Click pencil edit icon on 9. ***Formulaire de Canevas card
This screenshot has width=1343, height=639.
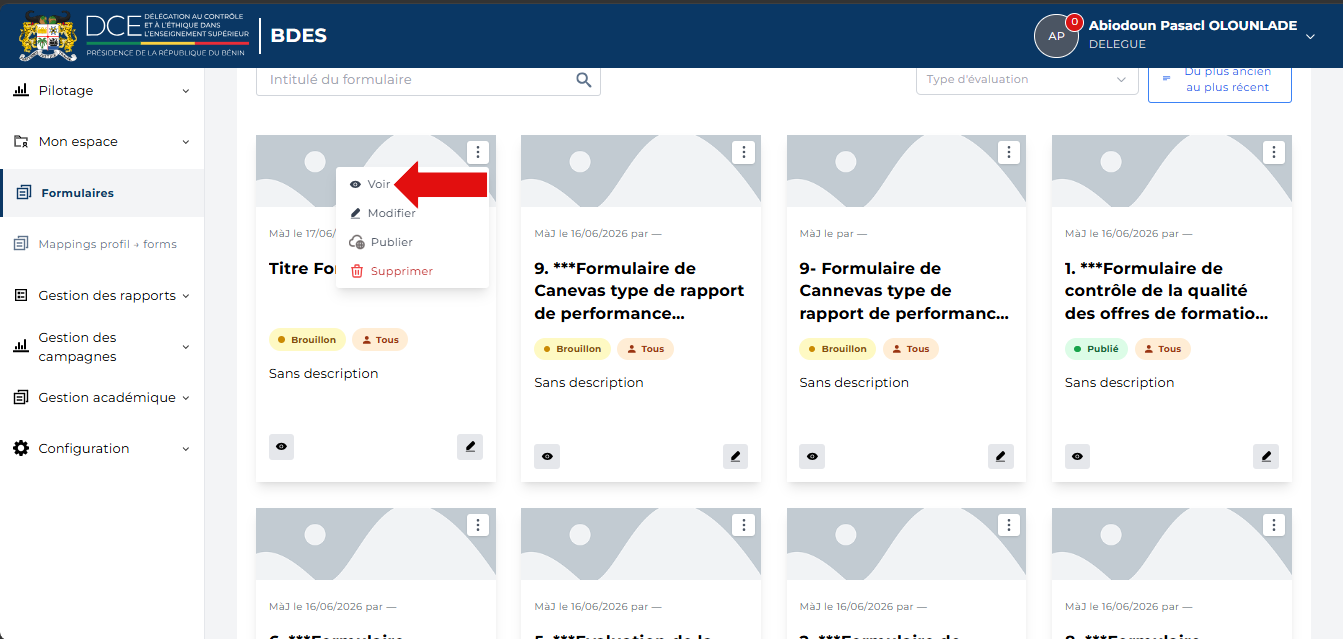(736, 456)
